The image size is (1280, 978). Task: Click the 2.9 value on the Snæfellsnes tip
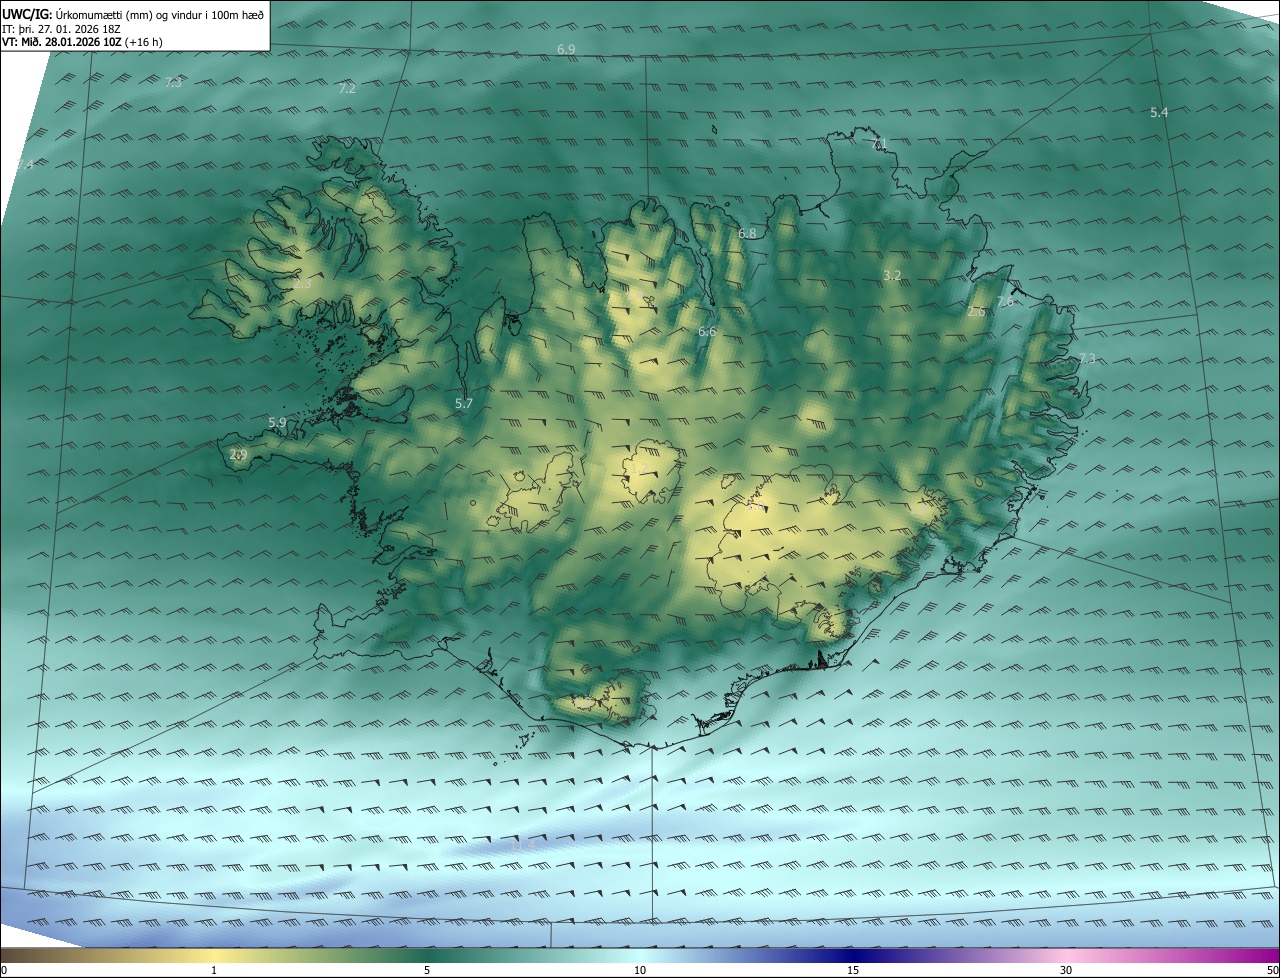coord(238,455)
